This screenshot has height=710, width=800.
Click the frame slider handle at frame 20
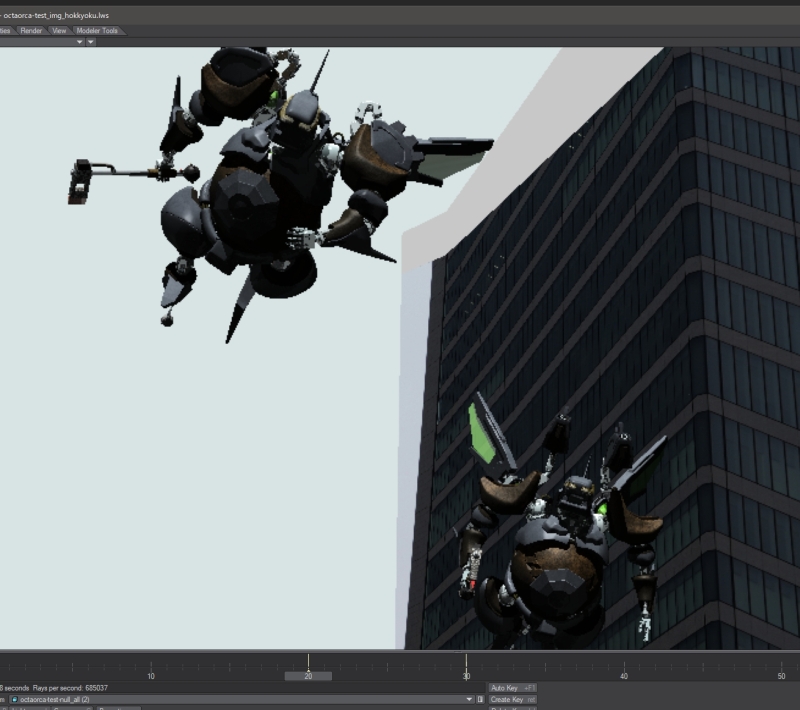[x=308, y=676]
